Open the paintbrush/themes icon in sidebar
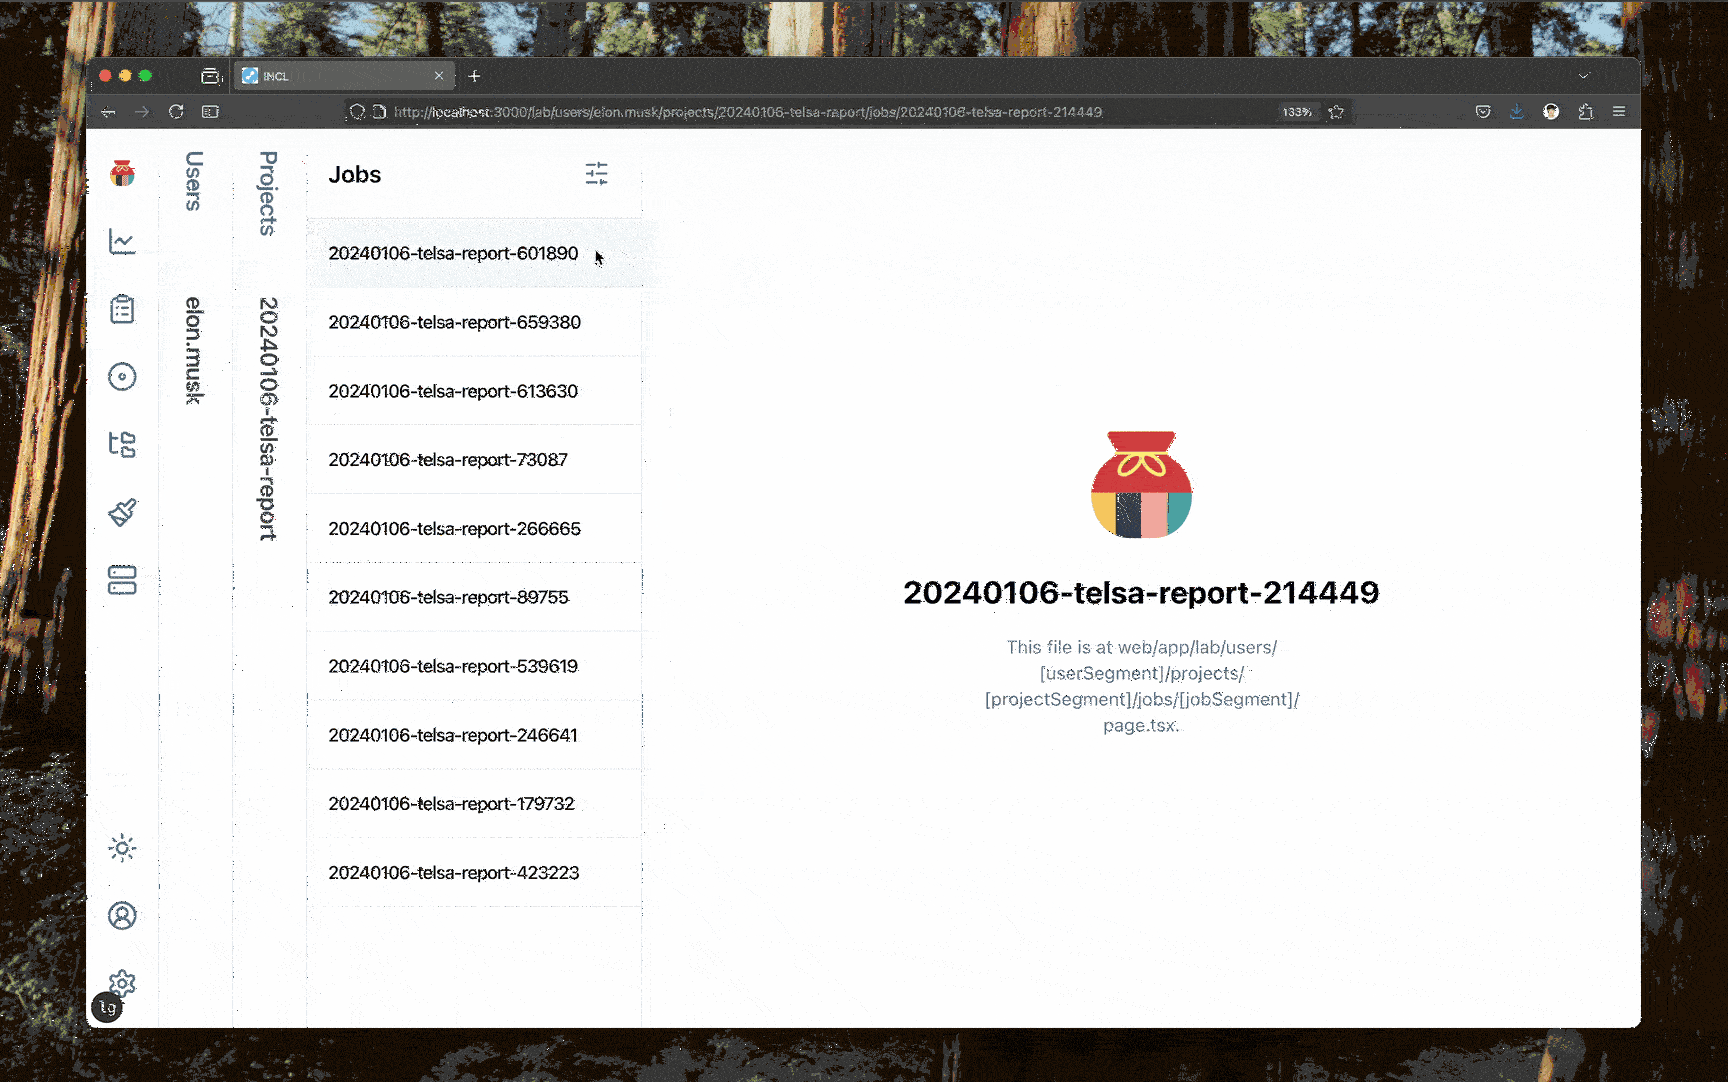The image size is (1728, 1082). coord(121,513)
